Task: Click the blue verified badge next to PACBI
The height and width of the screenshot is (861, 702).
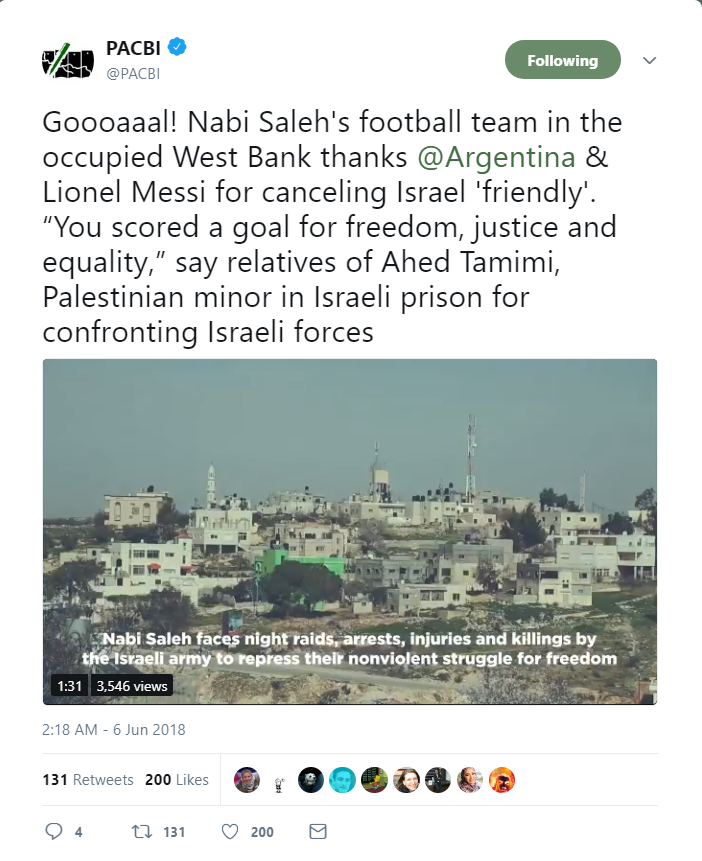Action: 178,47
